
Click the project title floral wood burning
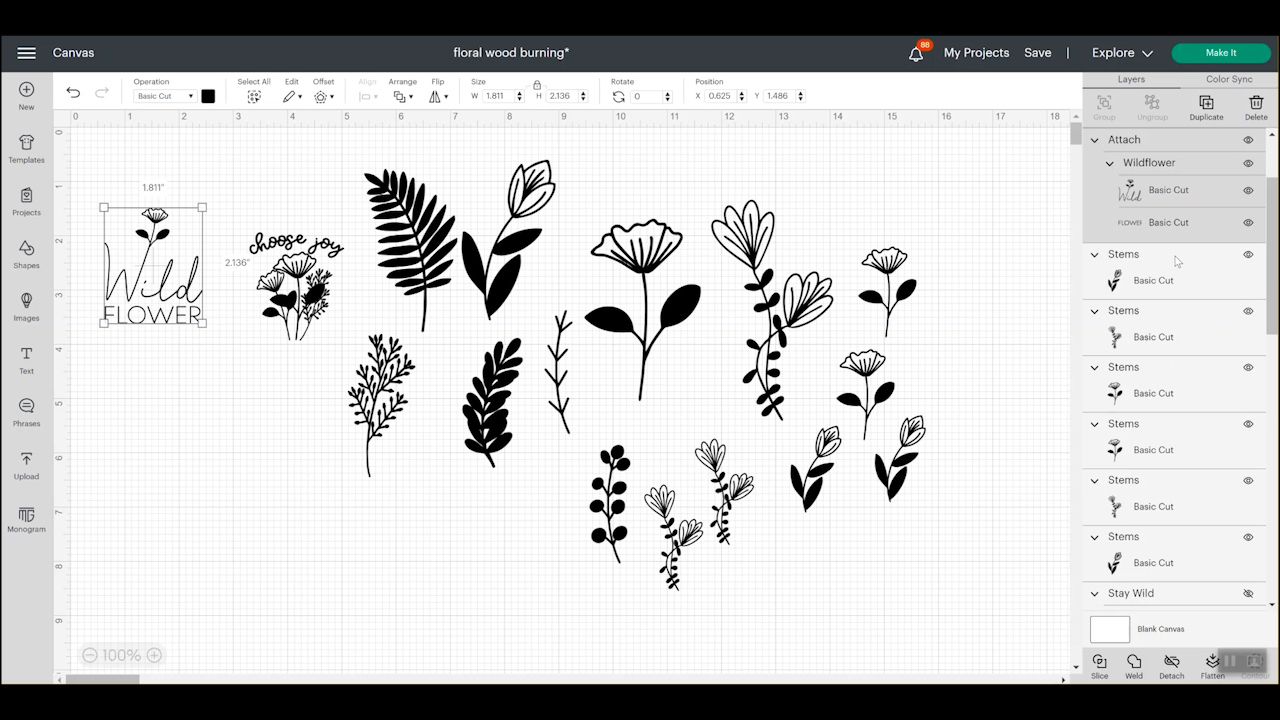point(511,53)
